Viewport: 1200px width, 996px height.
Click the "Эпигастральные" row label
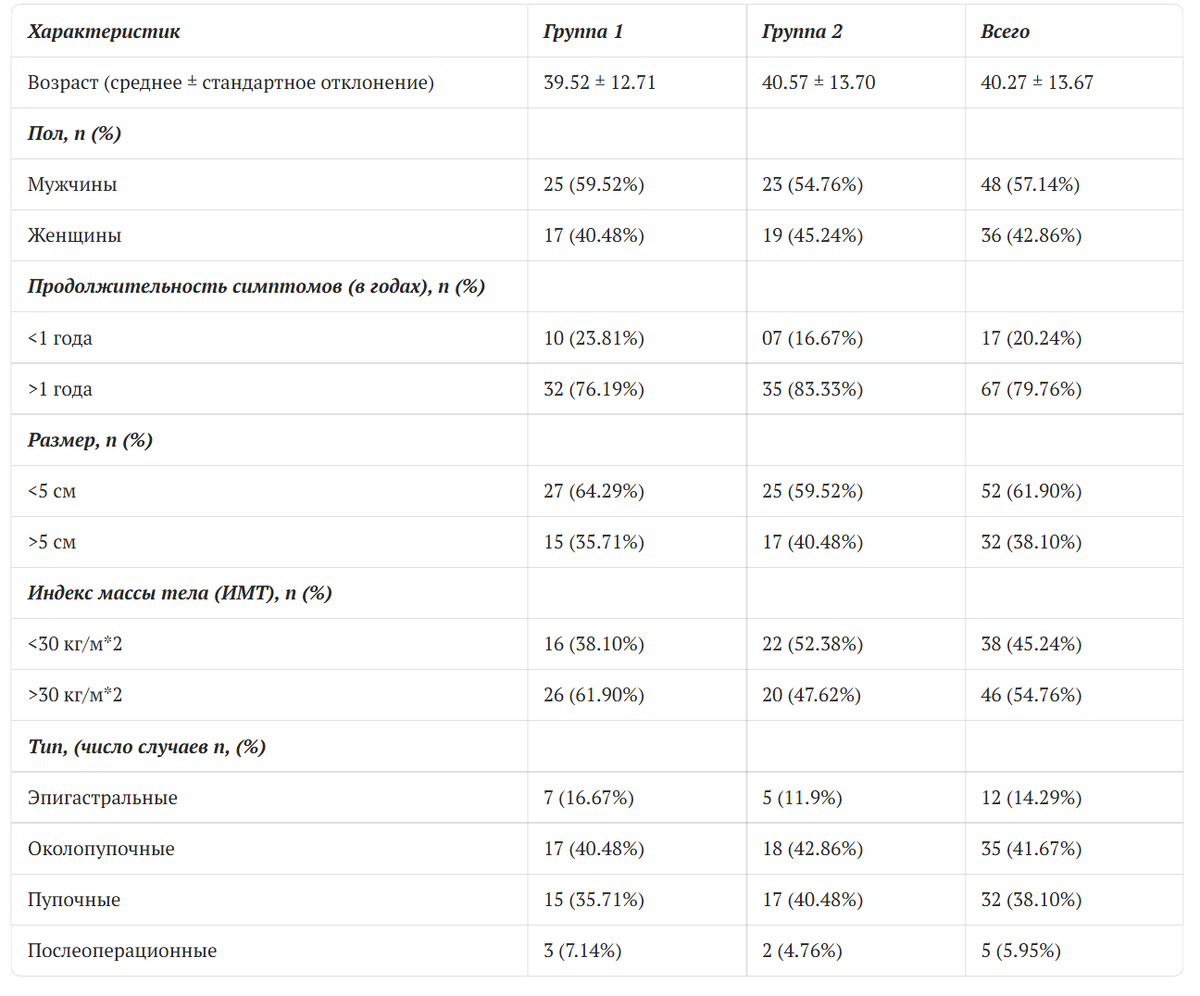[102, 798]
